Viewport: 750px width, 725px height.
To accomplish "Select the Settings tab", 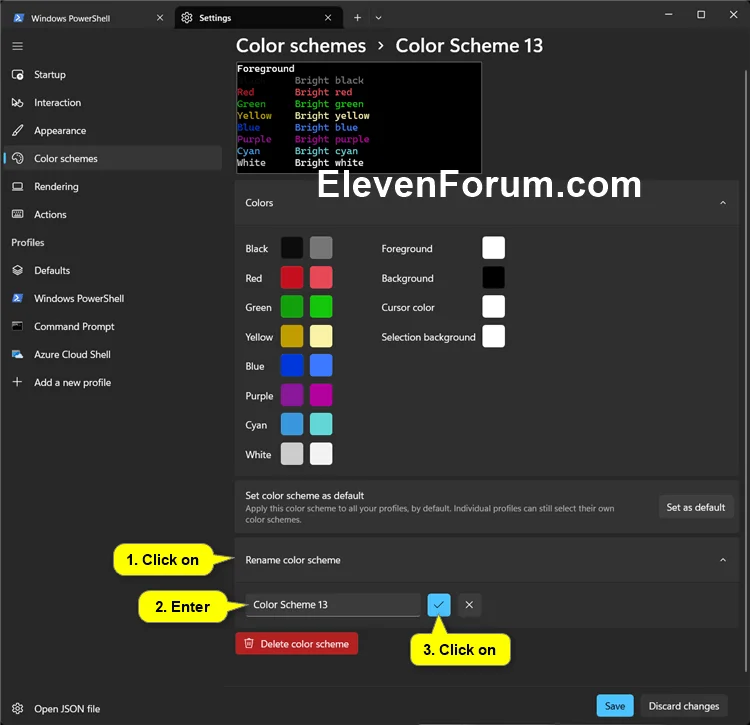I will tap(258, 18).
